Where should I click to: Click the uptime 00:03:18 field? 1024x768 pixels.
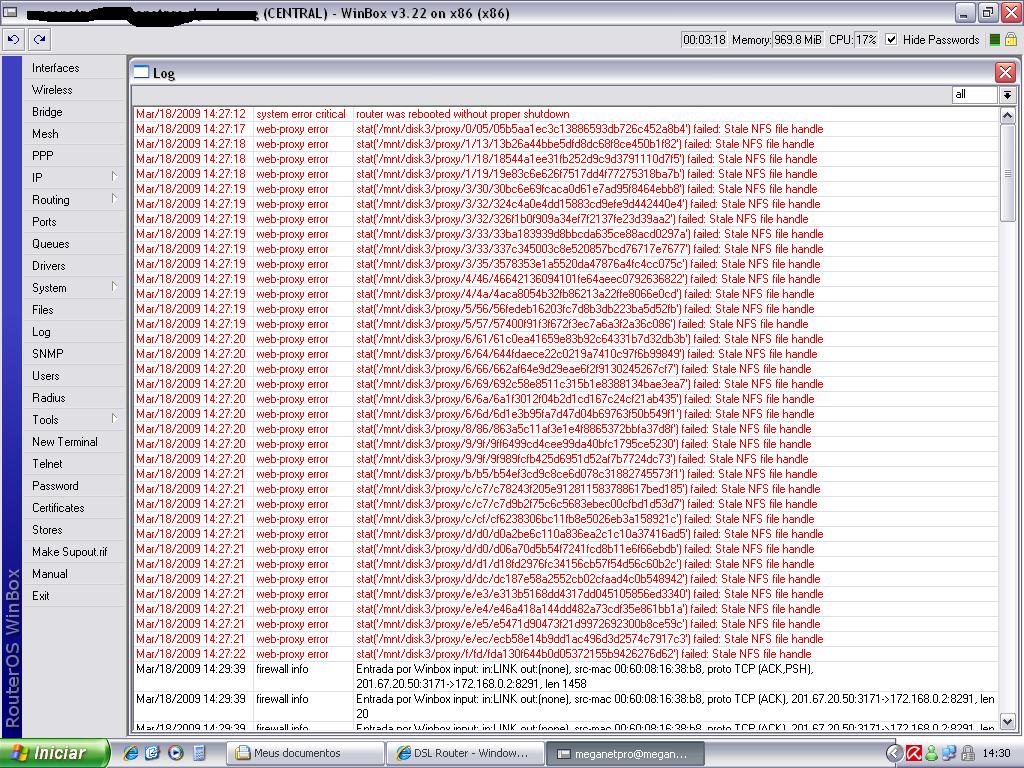[704, 40]
